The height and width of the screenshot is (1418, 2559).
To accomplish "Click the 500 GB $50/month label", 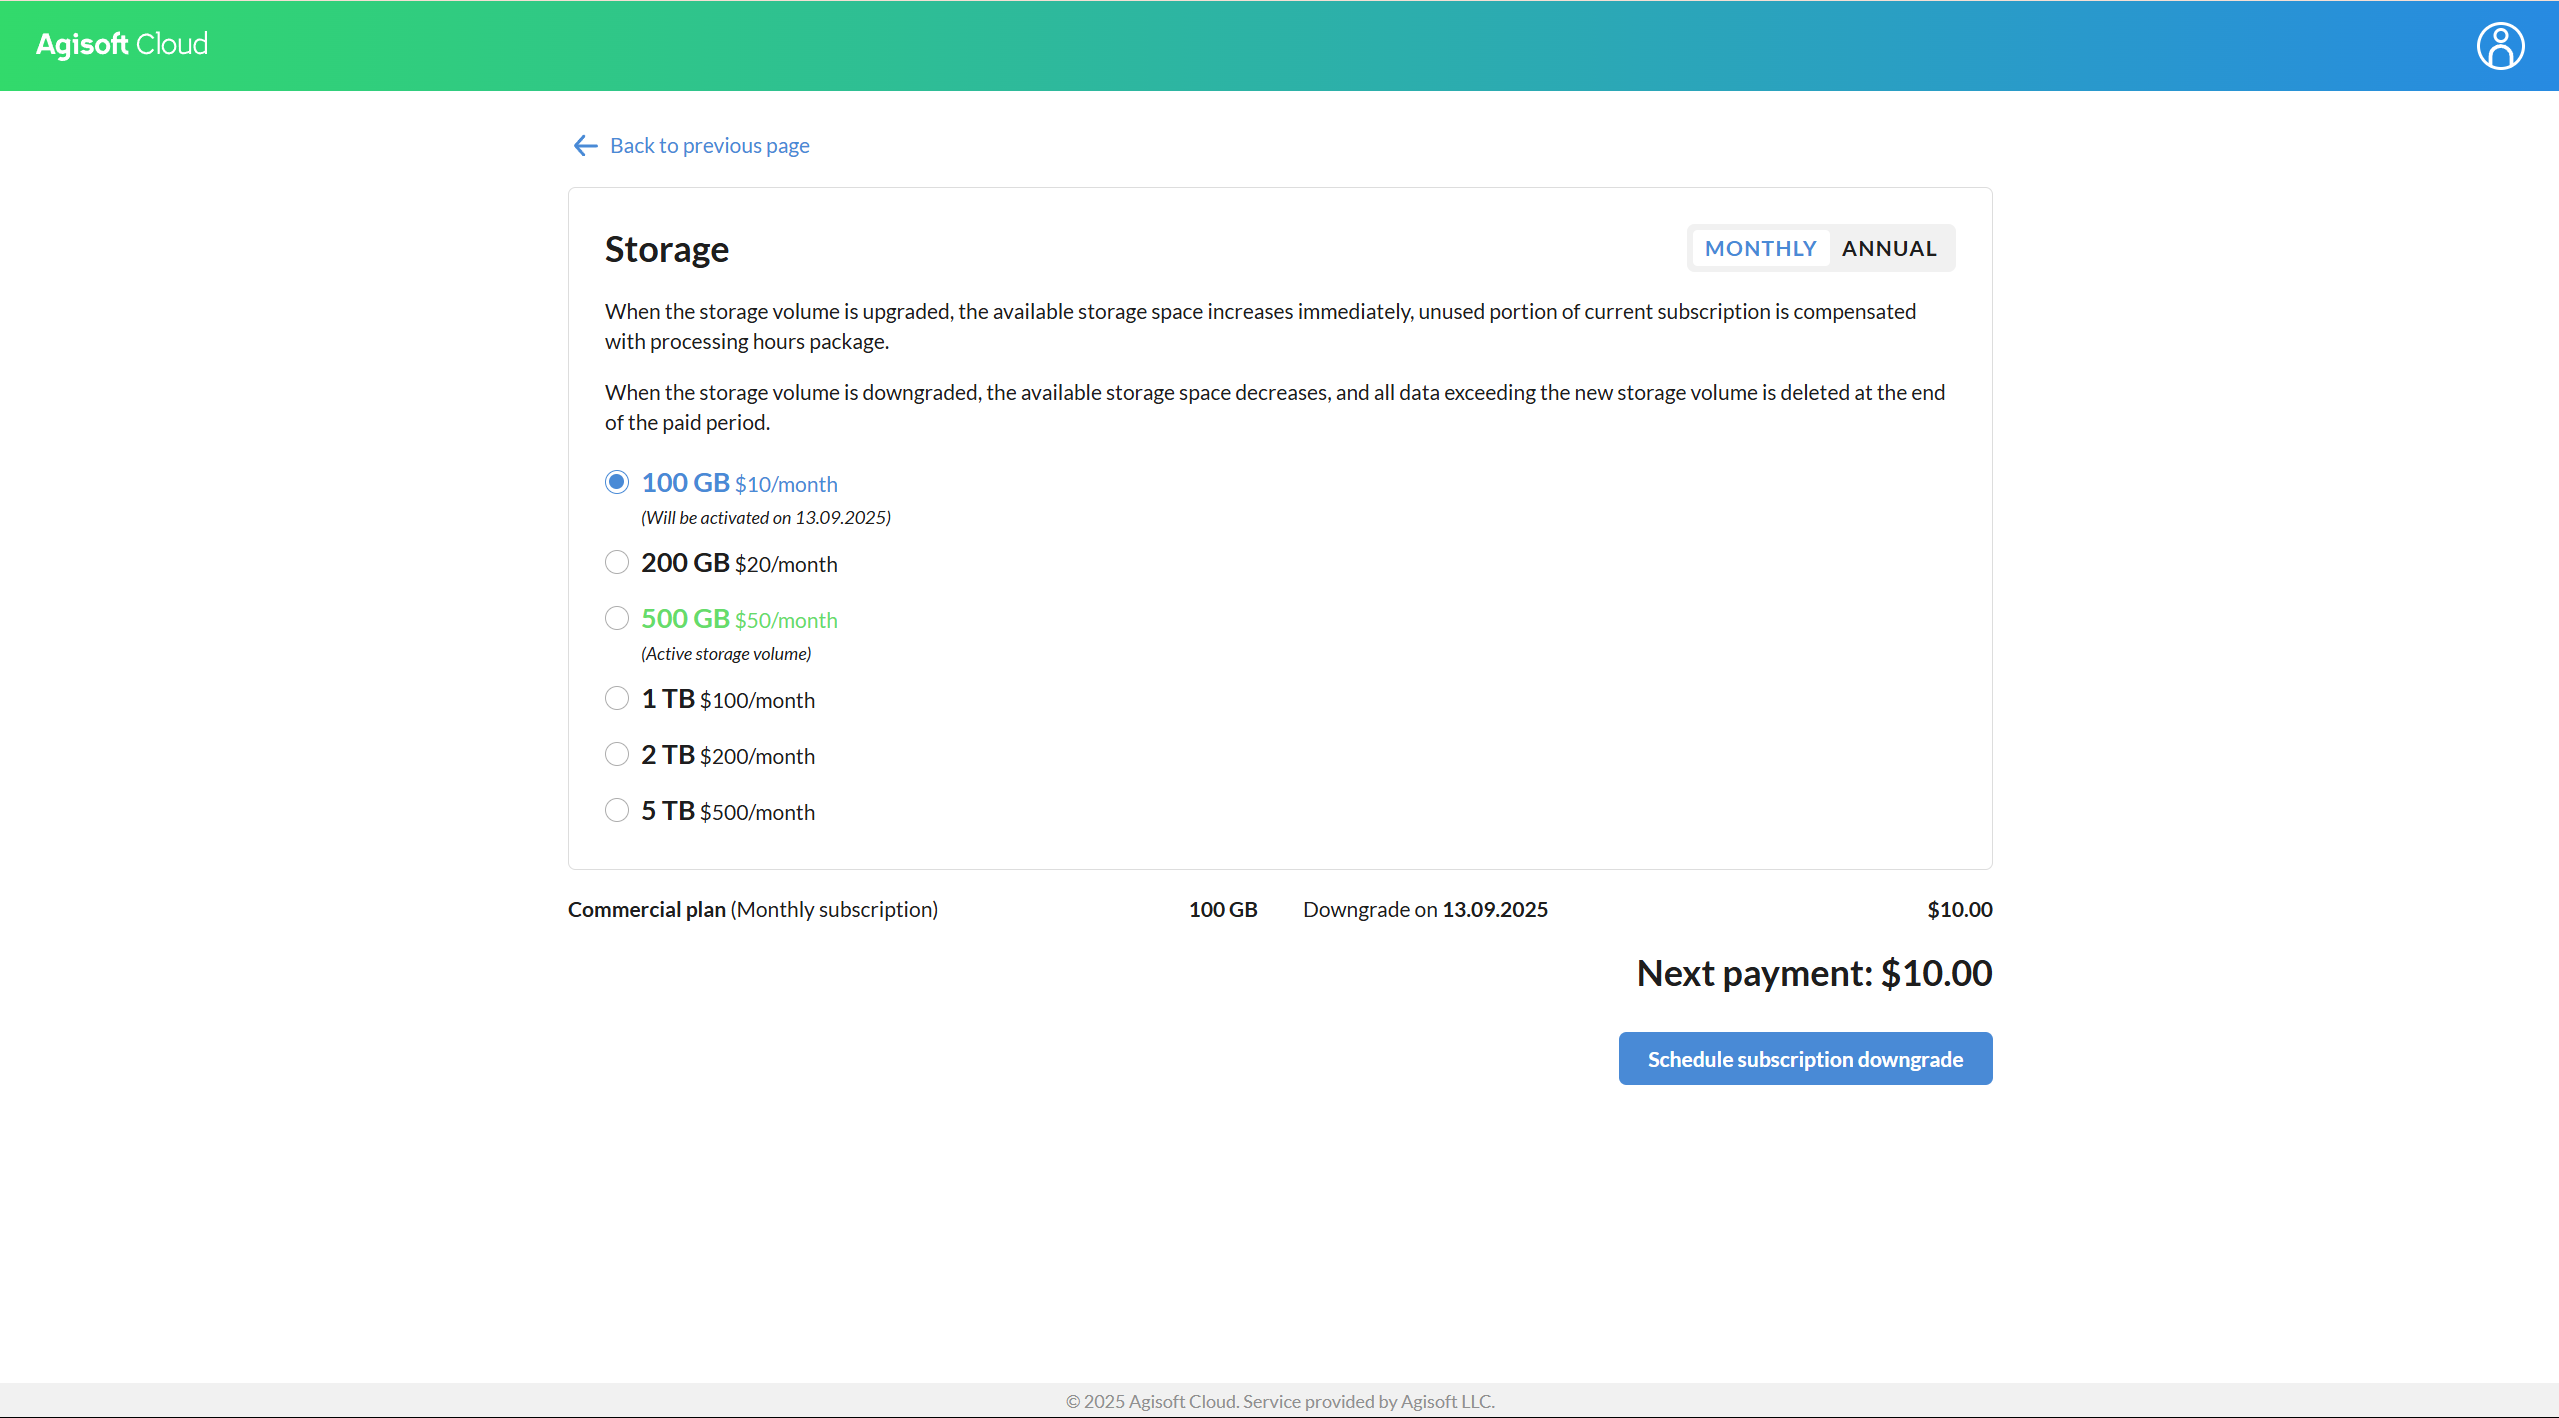I will [739, 619].
